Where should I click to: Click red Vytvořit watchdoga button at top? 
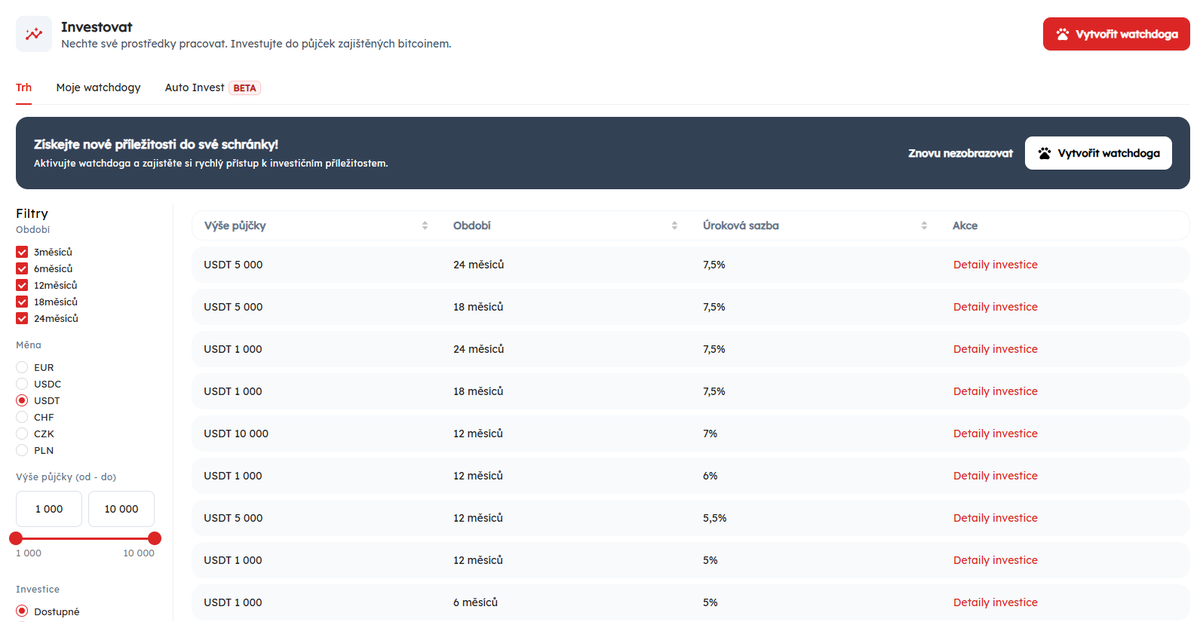pyautogui.click(x=1116, y=34)
